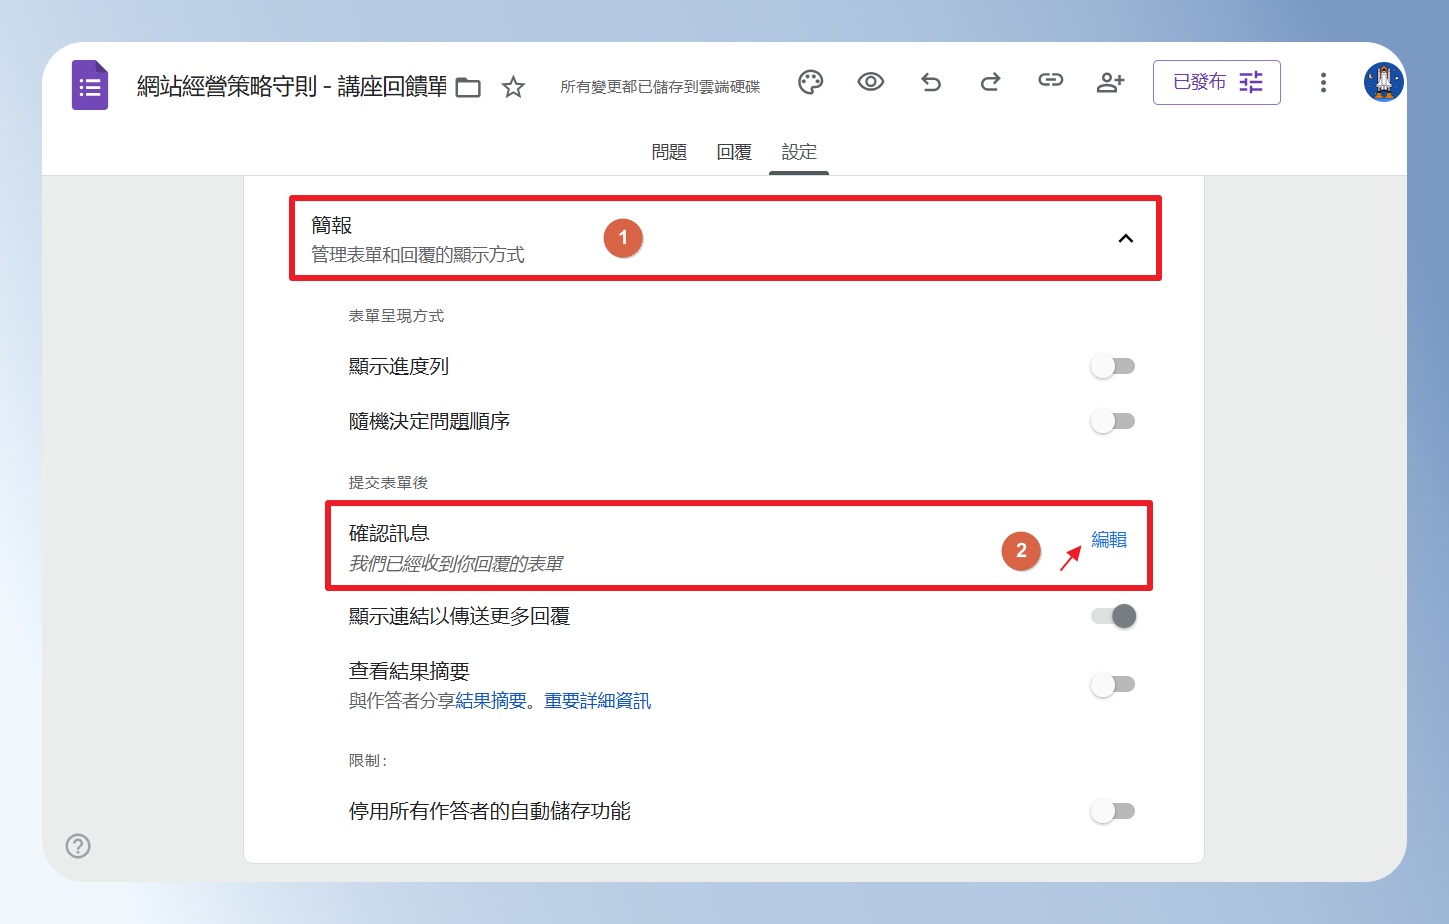The height and width of the screenshot is (924, 1449).
Task: Open the 重要詳細資訊 link
Action: tap(597, 701)
